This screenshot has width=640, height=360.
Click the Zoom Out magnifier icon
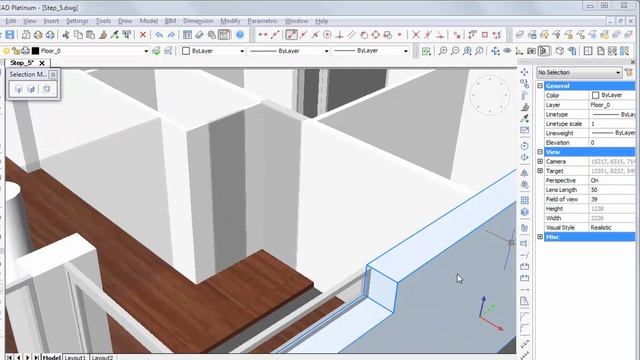[x=455, y=51]
